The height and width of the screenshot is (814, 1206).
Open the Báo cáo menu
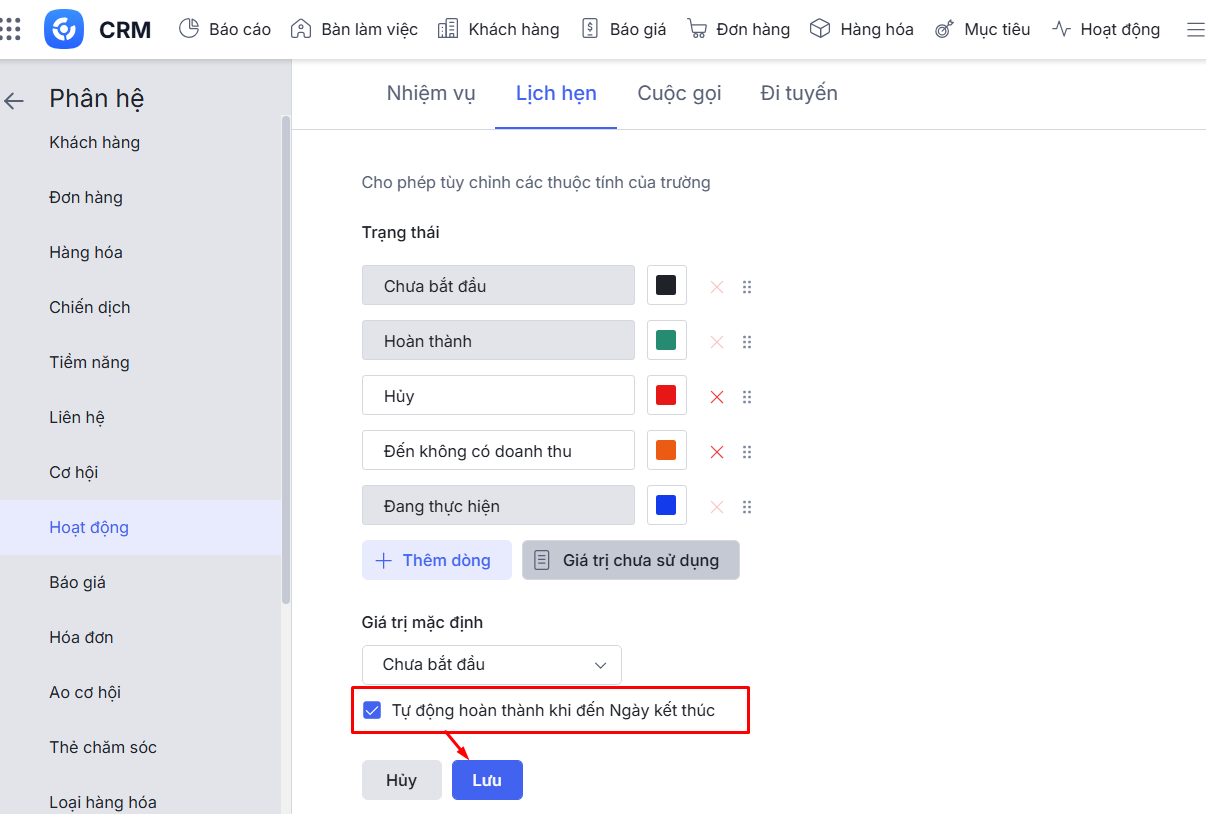pyautogui.click(x=225, y=29)
